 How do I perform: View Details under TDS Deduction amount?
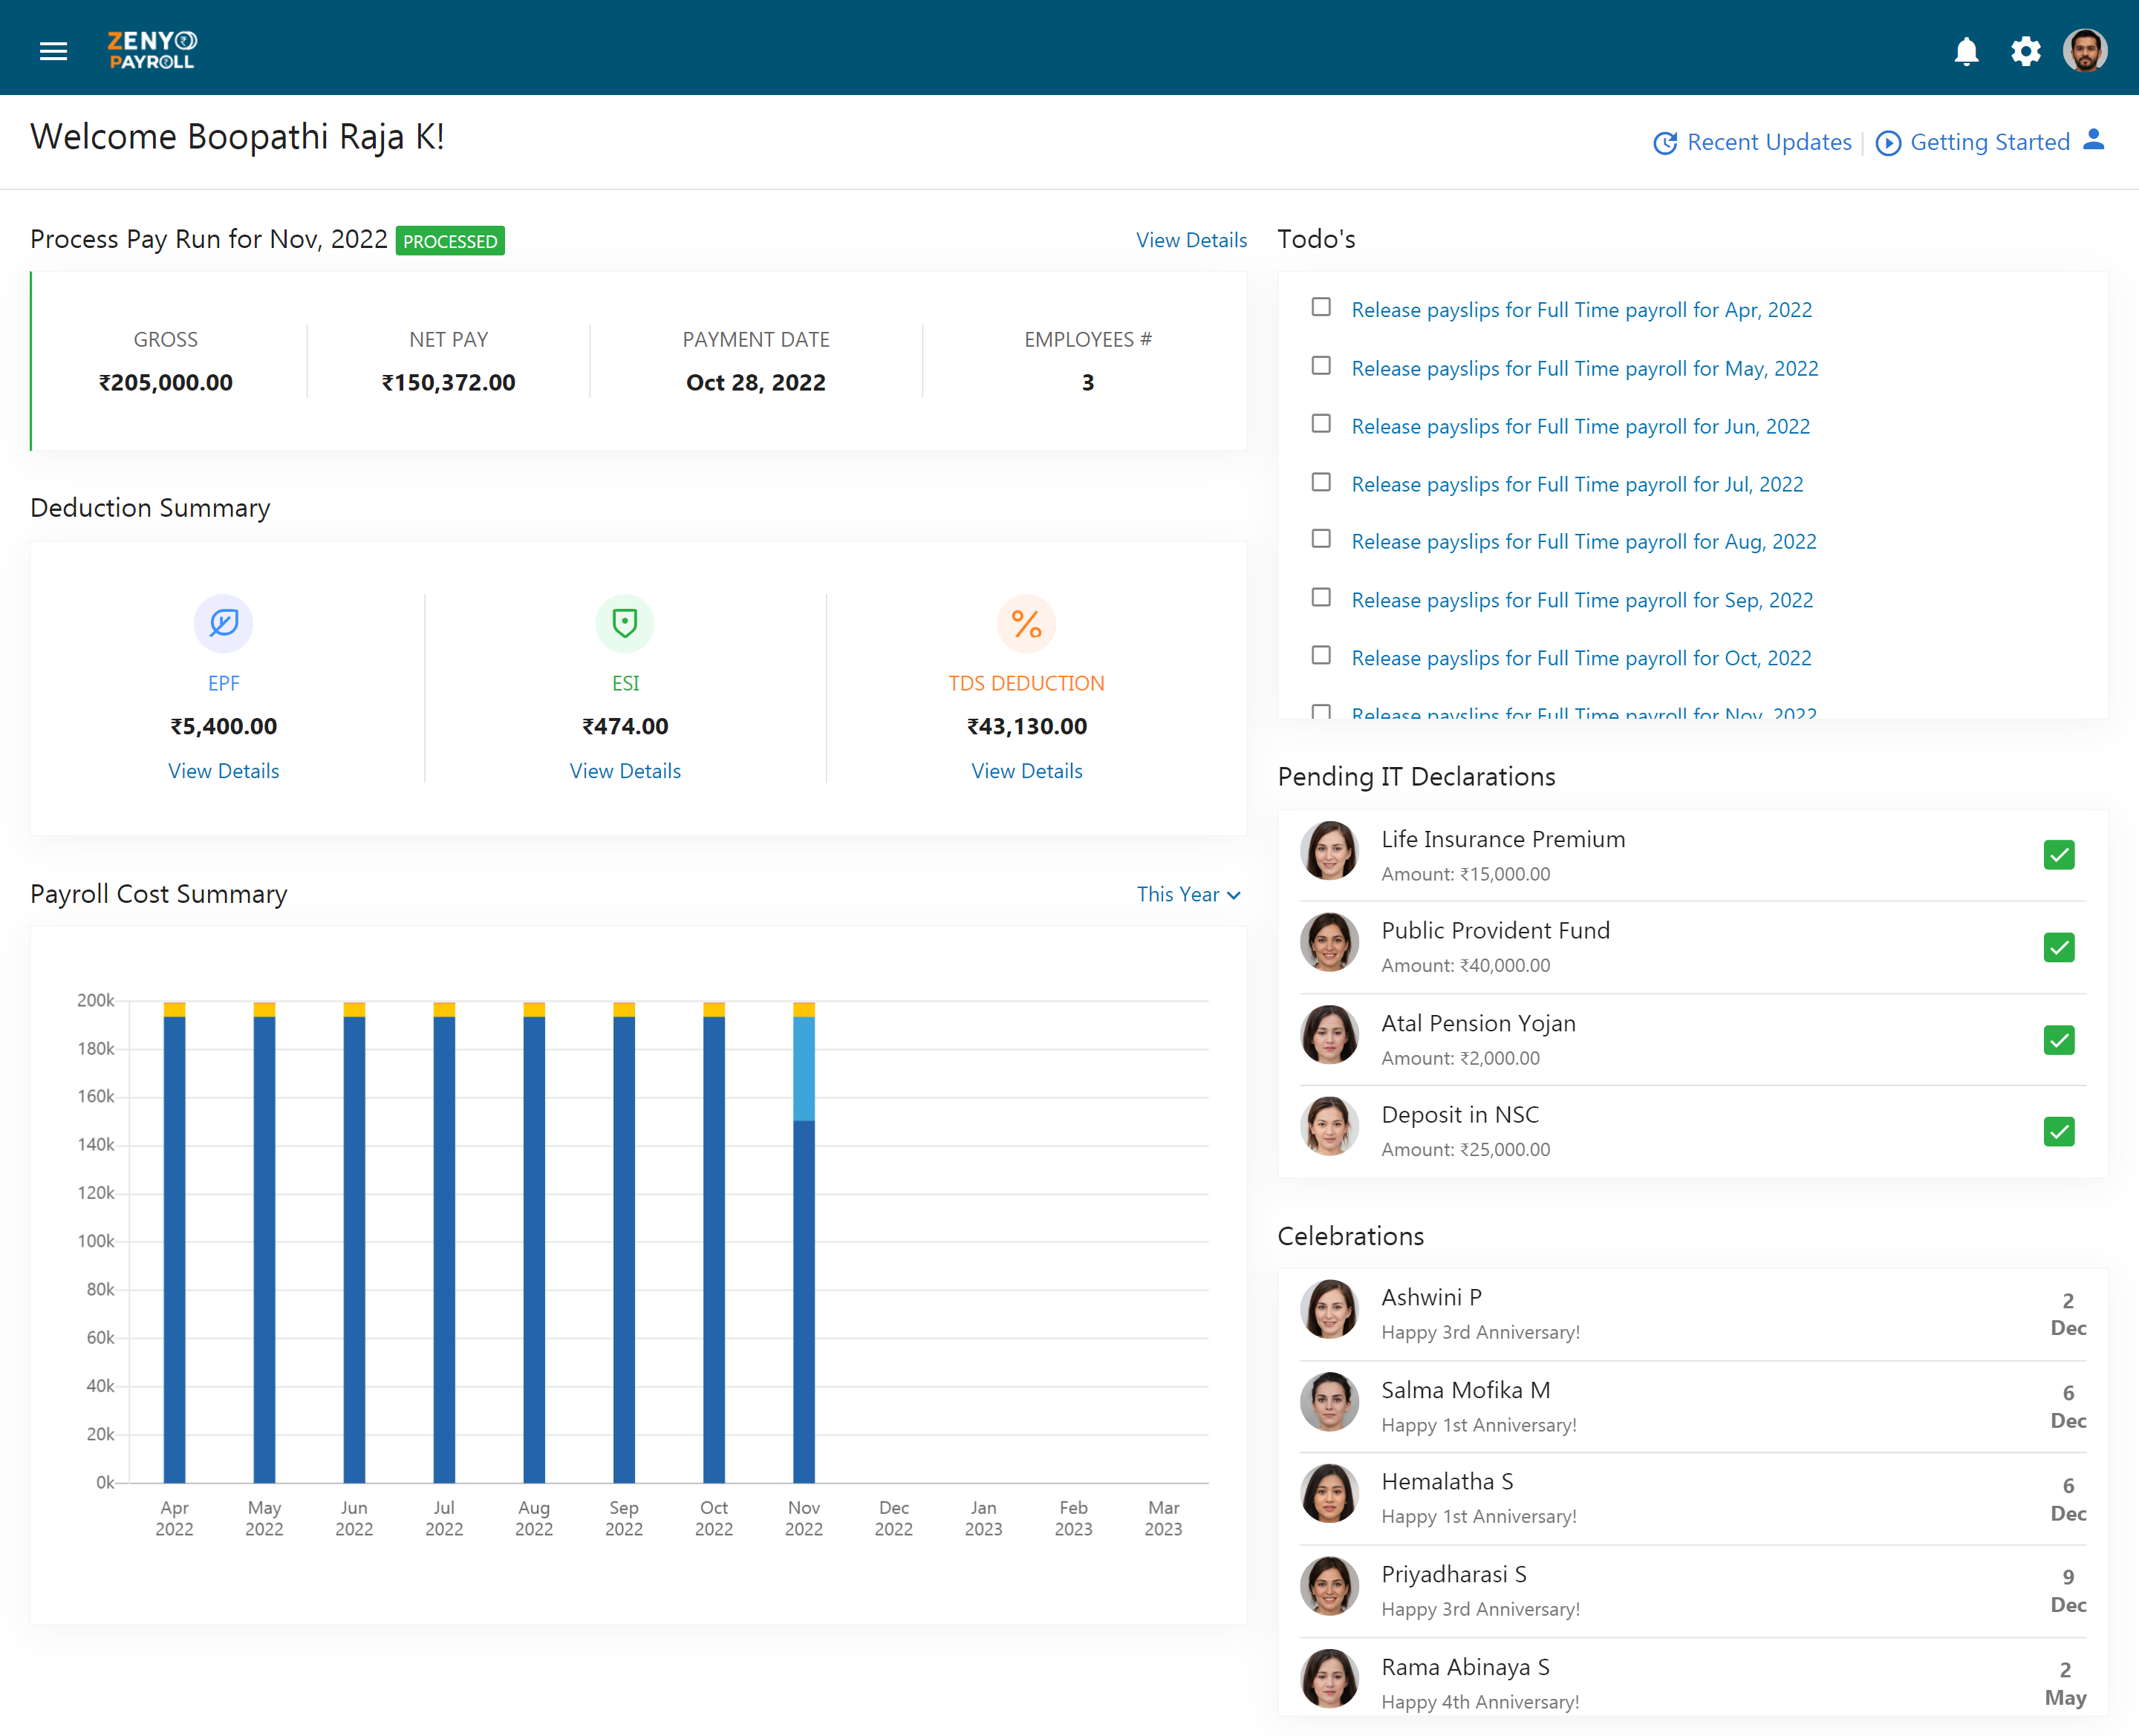tap(1027, 771)
